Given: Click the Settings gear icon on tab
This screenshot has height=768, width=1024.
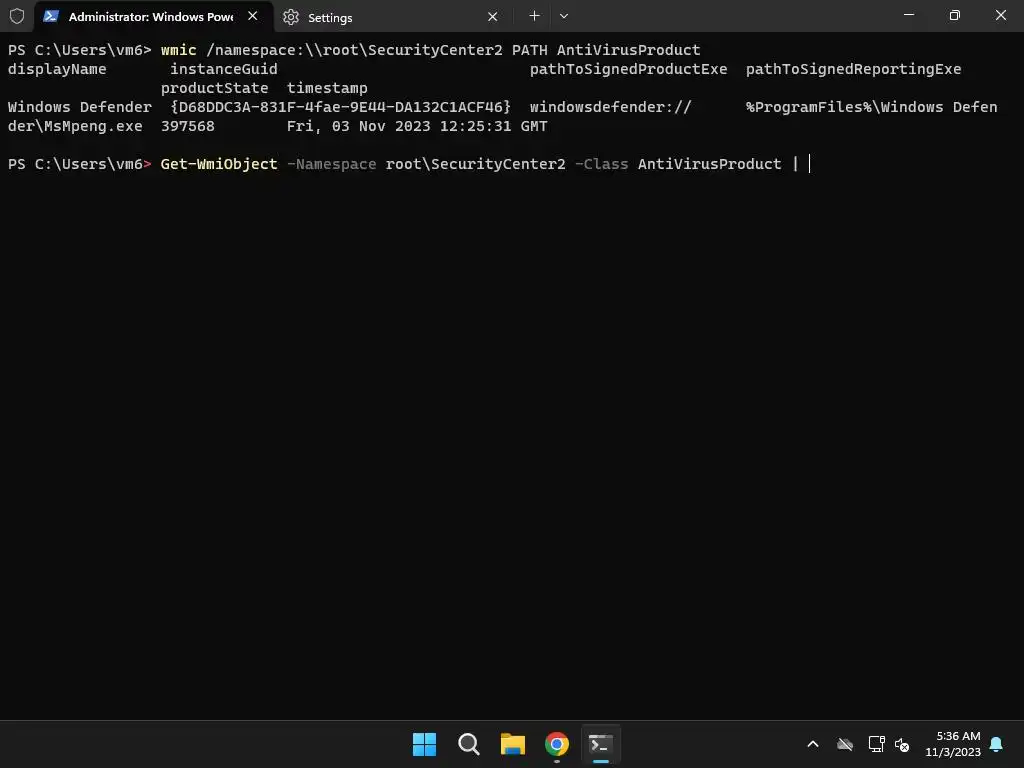Looking at the screenshot, I should [x=291, y=17].
